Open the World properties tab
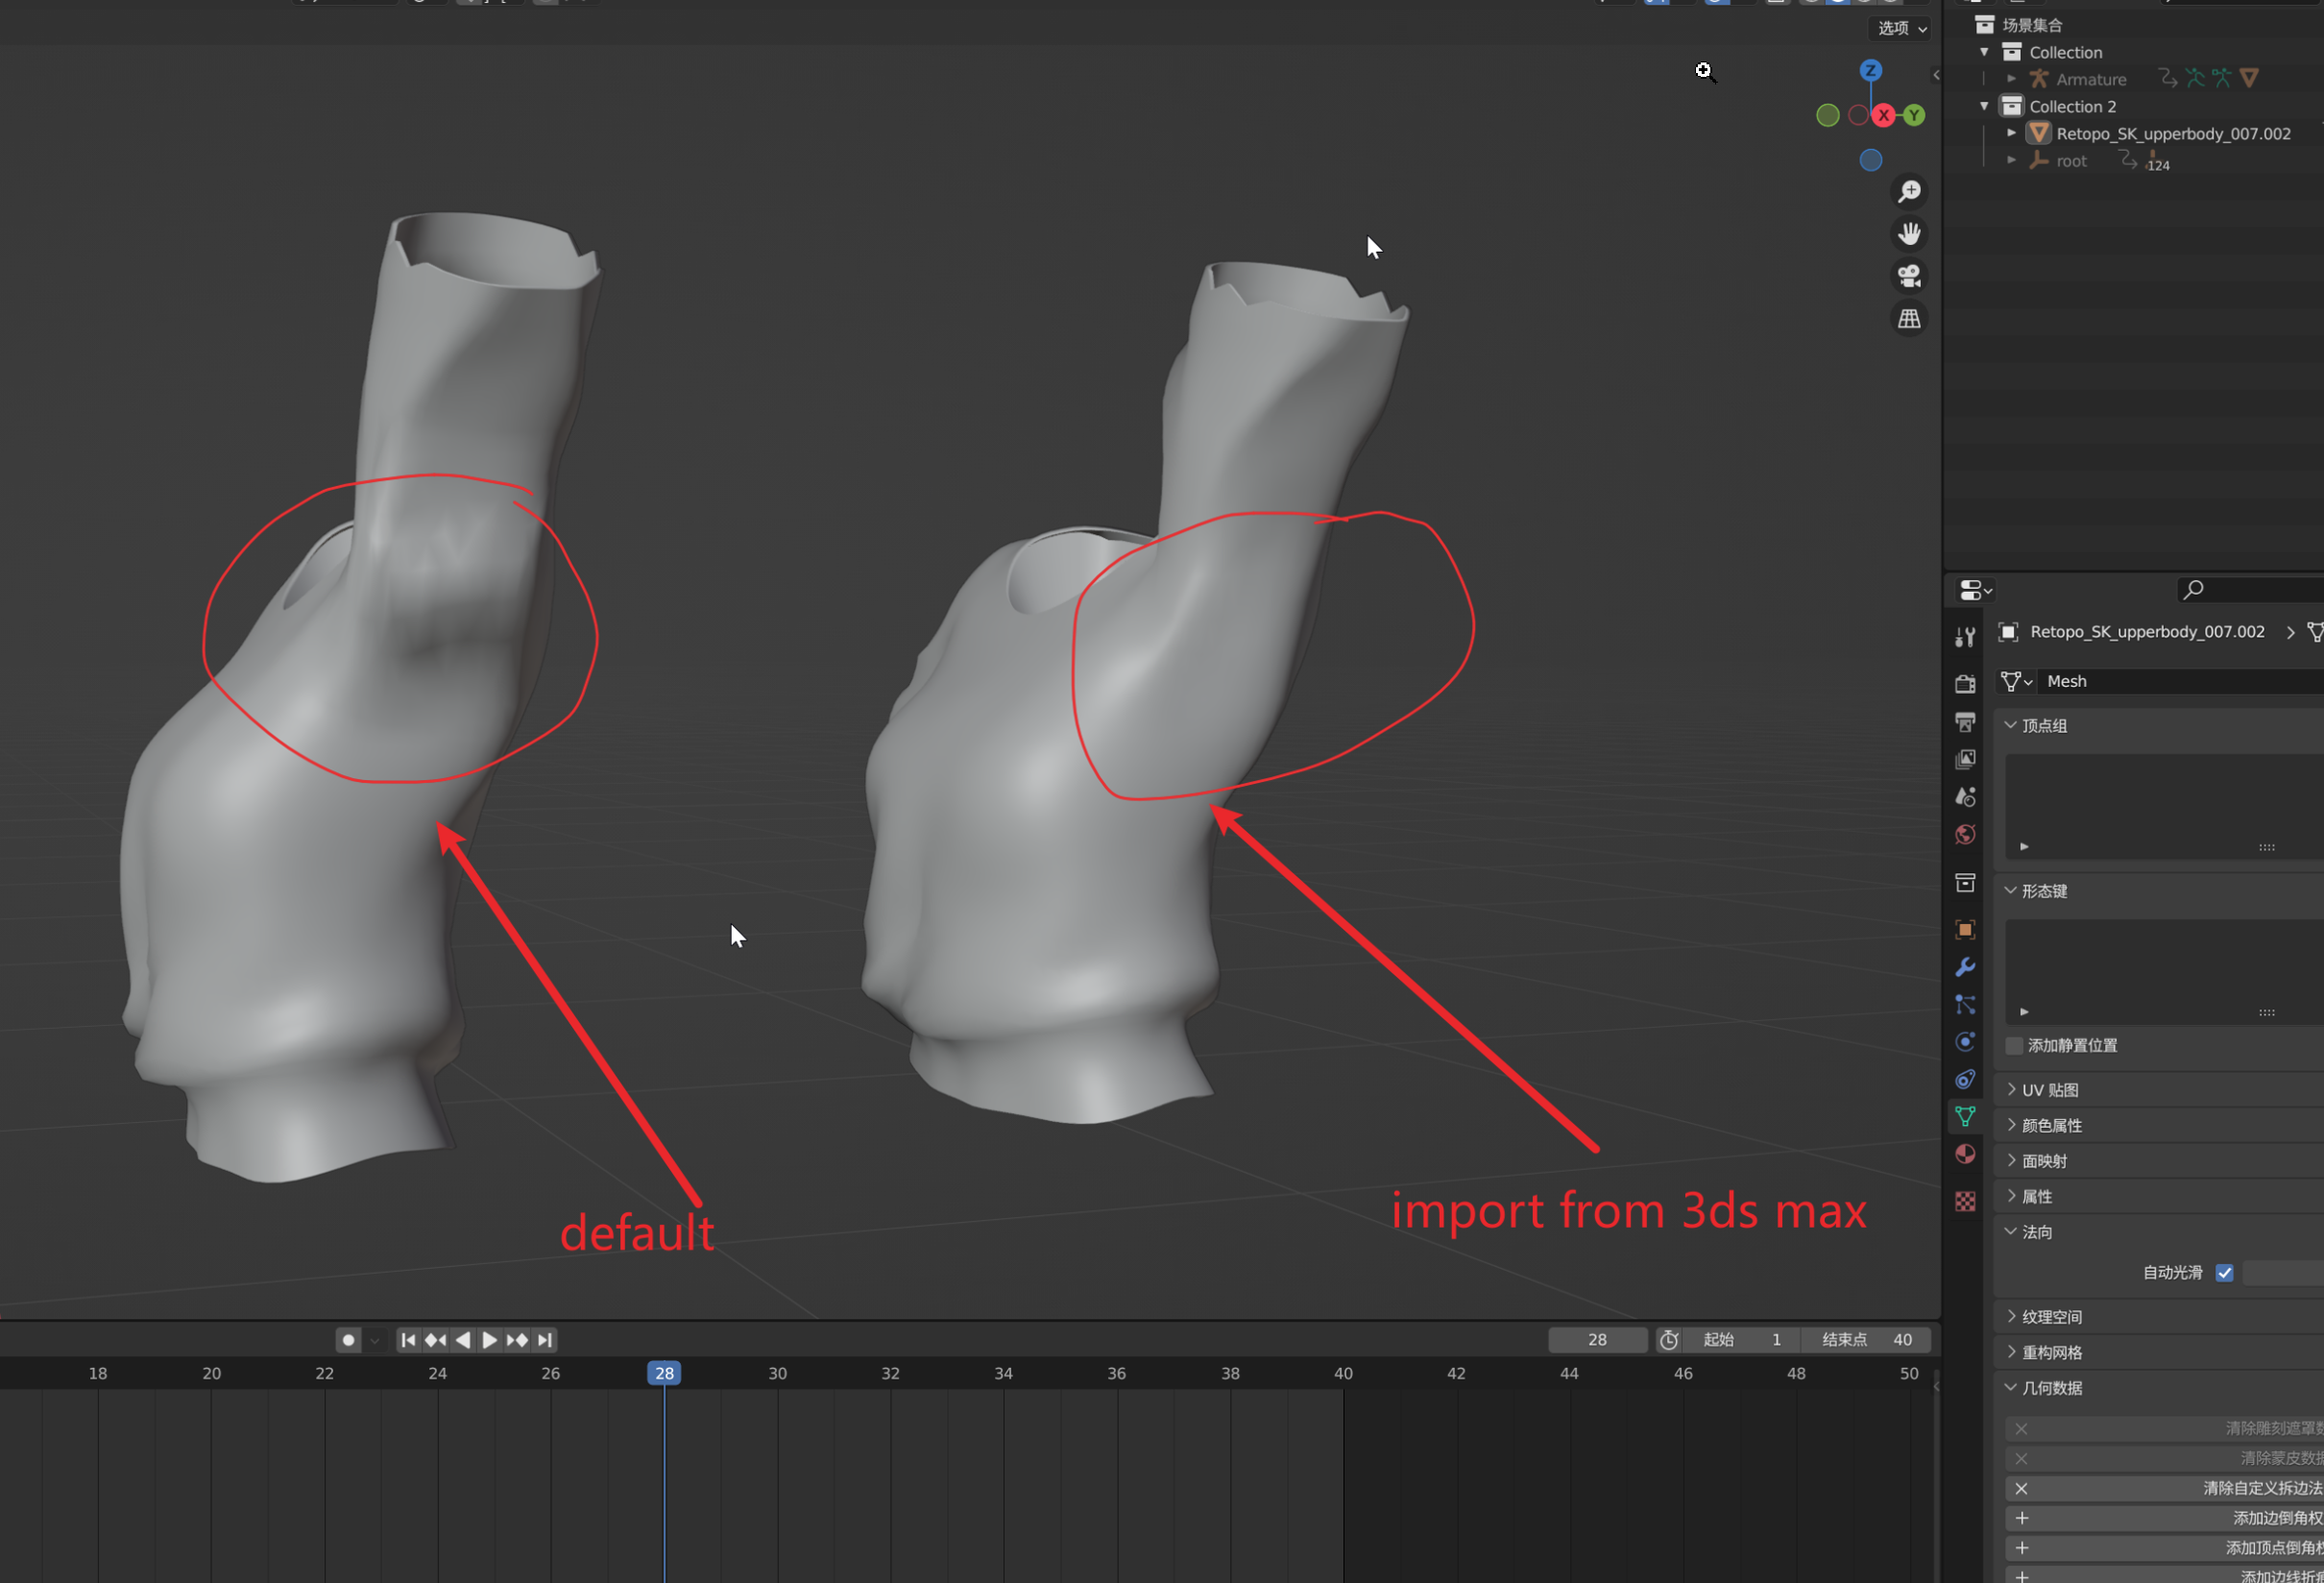2324x1583 pixels. coord(1965,834)
